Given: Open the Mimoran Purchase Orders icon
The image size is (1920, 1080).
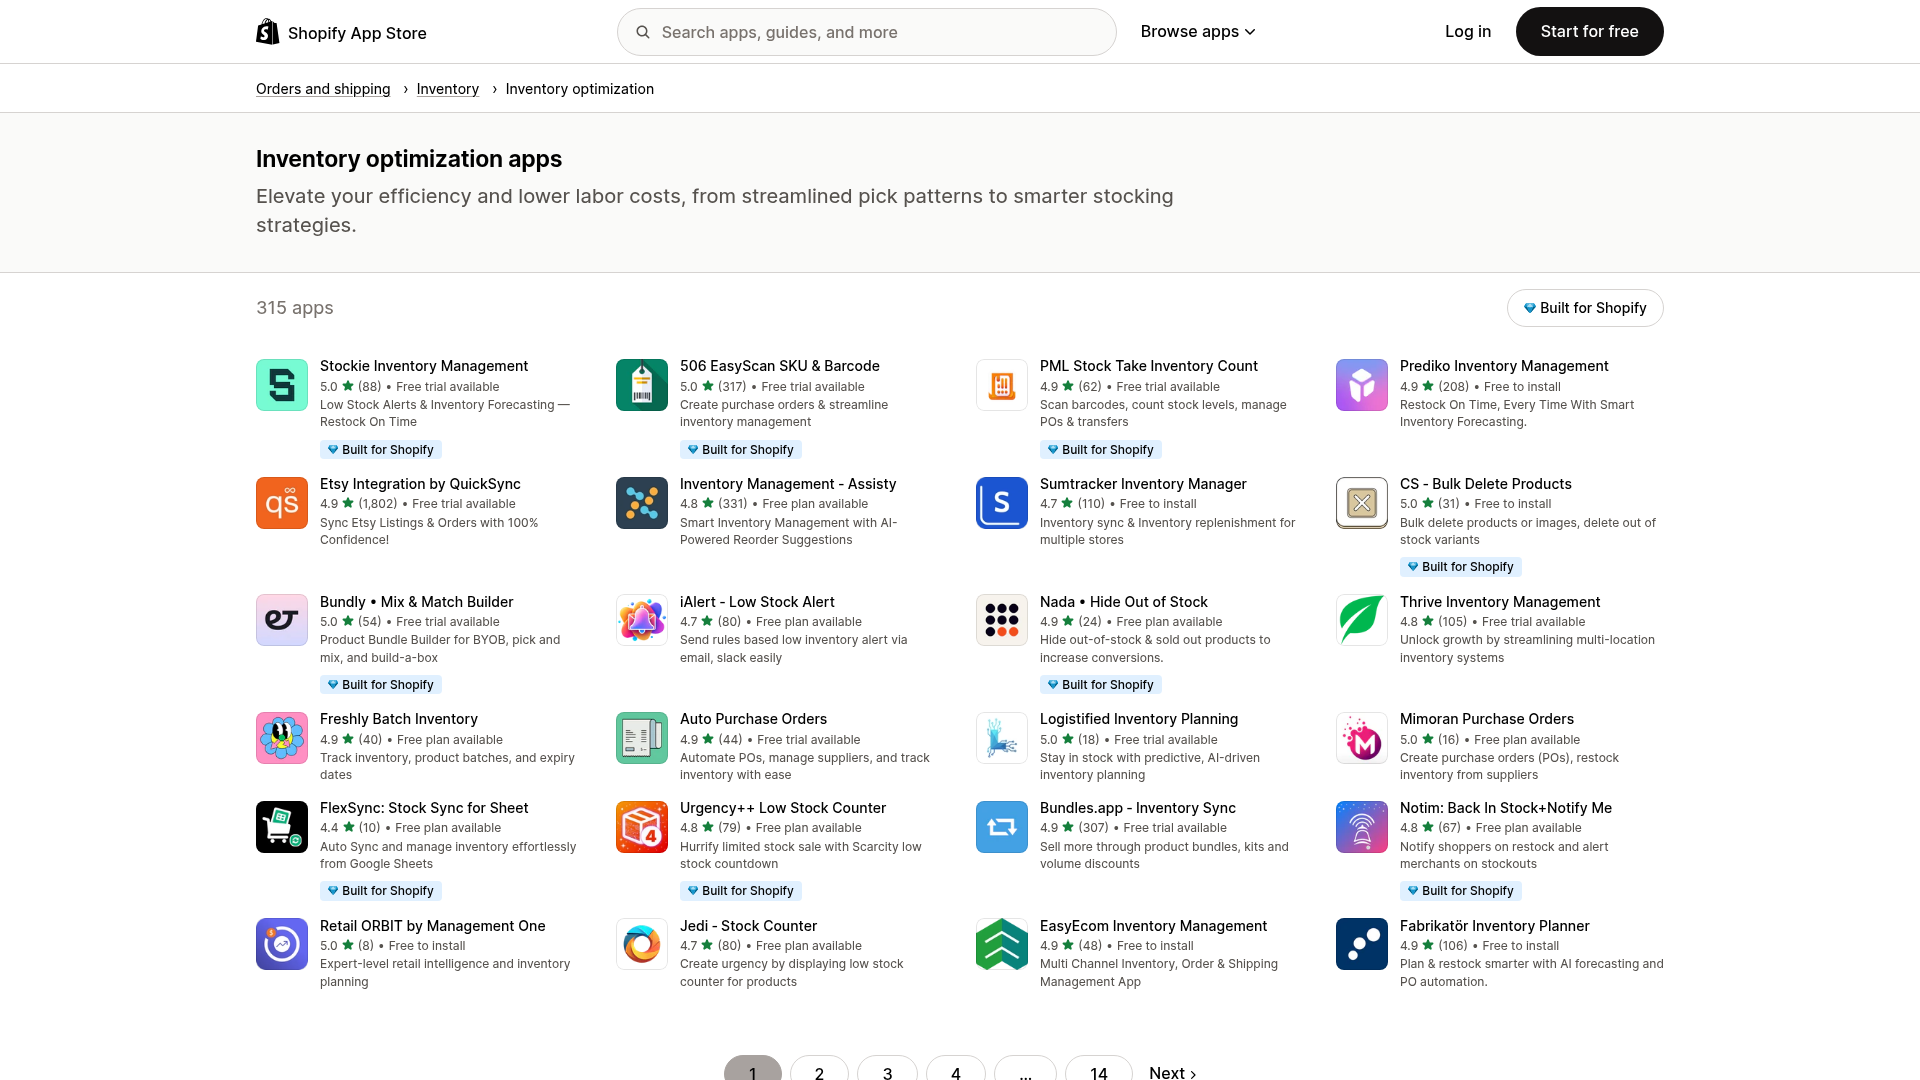Looking at the screenshot, I should [1362, 738].
